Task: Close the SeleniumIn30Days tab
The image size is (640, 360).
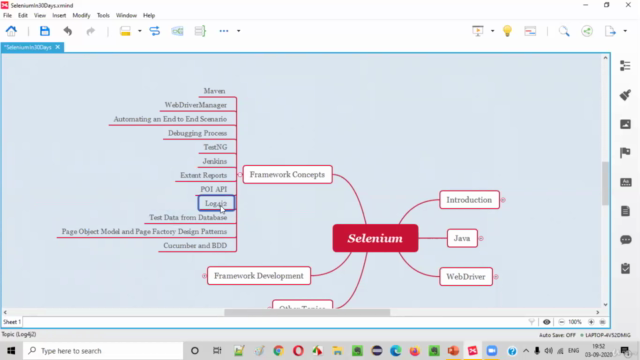Action: (58, 47)
